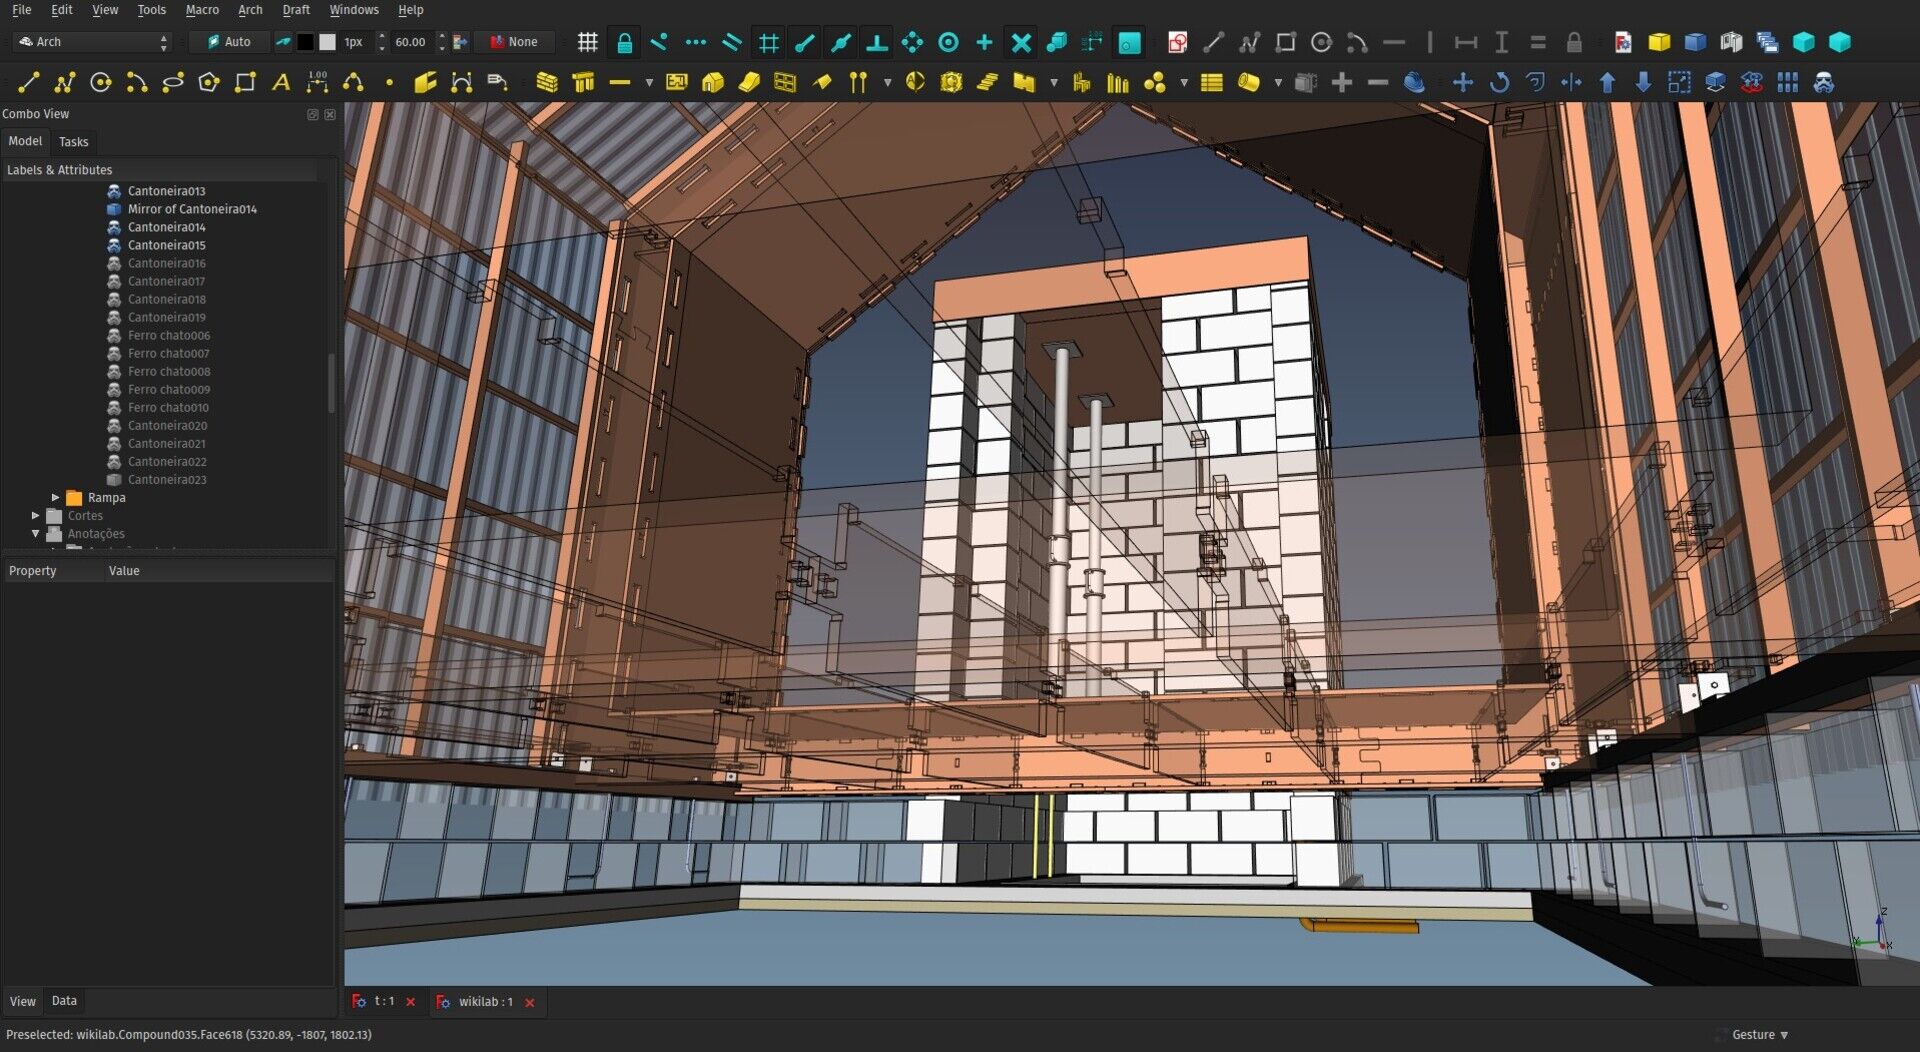Select Mirror of Cantoneira014 tree item
Screen dimensions: 1920x1052
pos(192,209)
